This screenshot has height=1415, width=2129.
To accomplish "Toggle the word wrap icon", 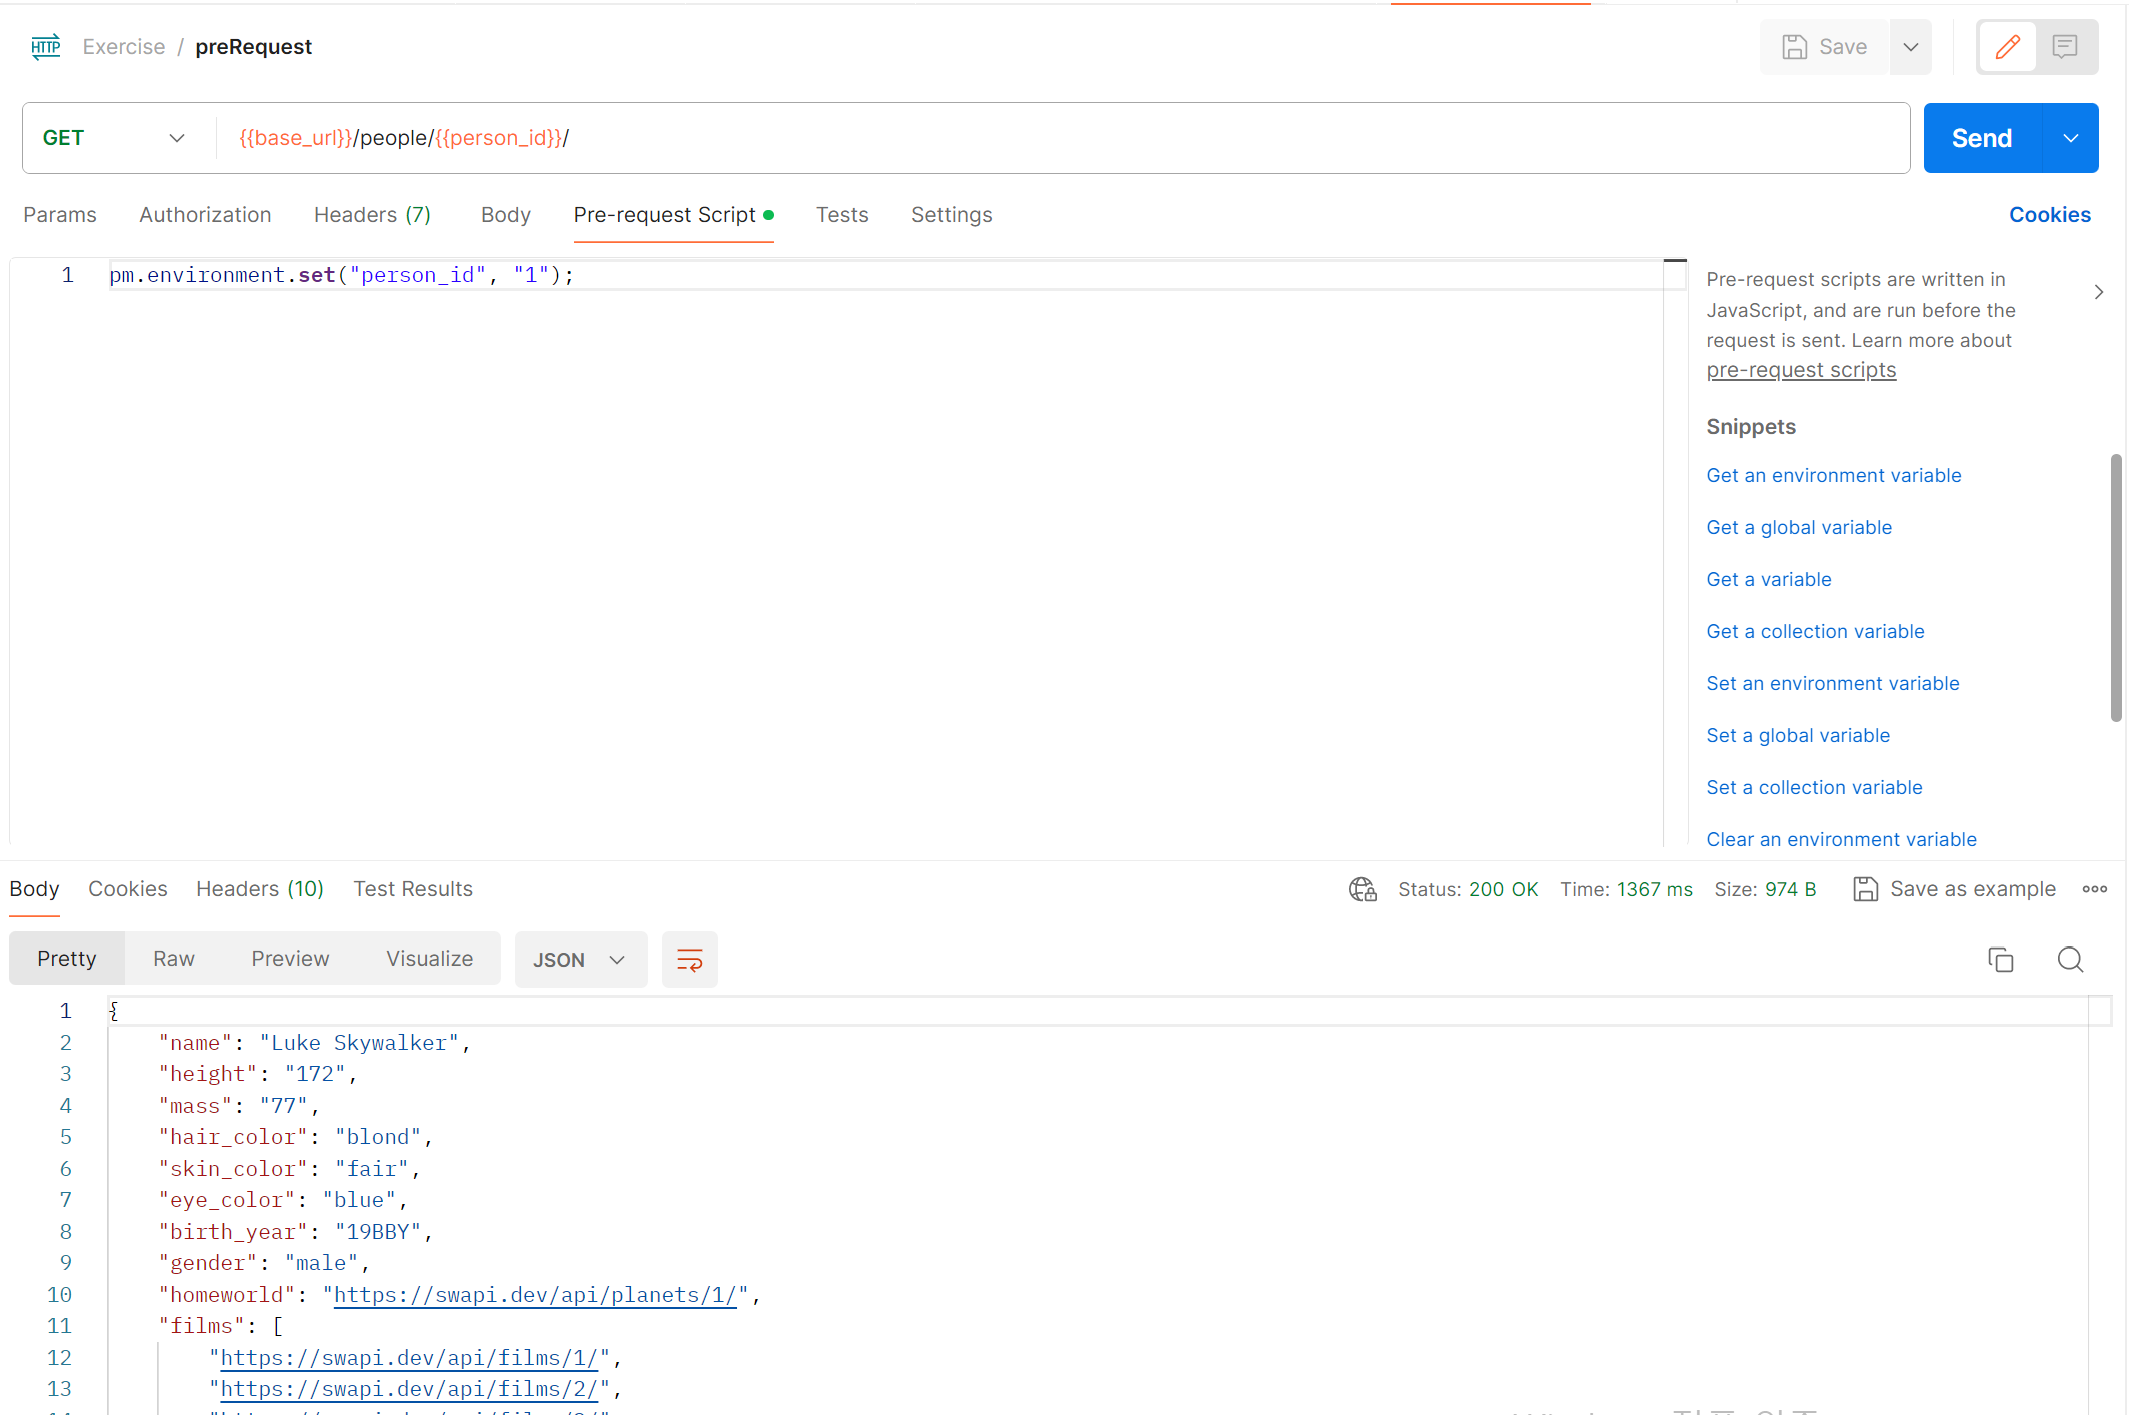I will 690,960.
